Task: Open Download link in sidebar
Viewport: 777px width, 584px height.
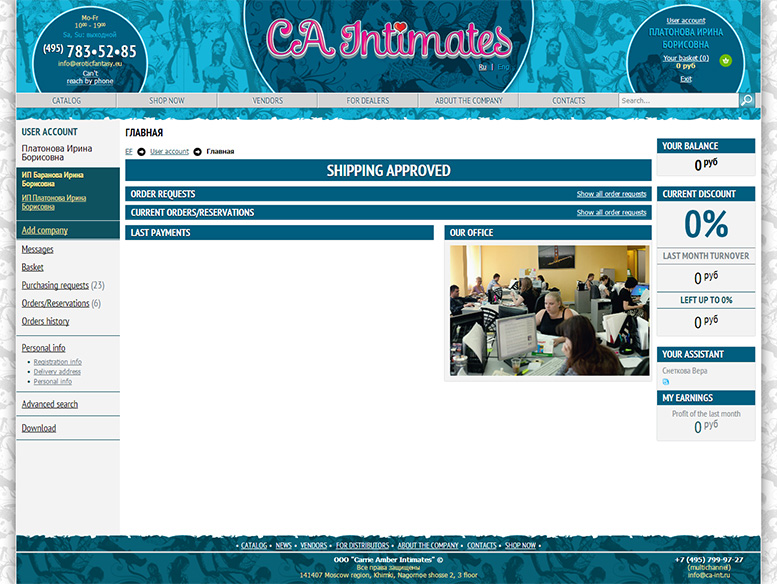Action: click(x=39, y=428)
